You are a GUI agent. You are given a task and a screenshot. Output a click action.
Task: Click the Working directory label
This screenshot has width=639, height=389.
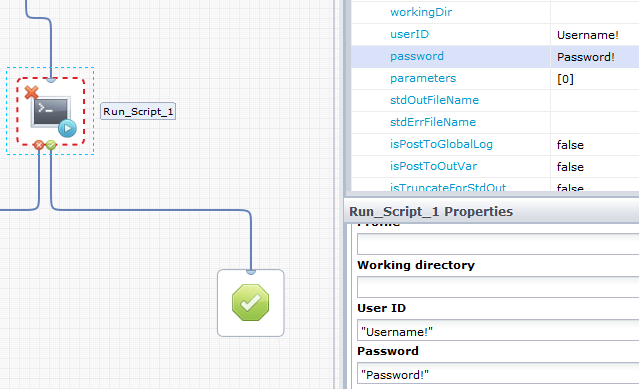416,265
